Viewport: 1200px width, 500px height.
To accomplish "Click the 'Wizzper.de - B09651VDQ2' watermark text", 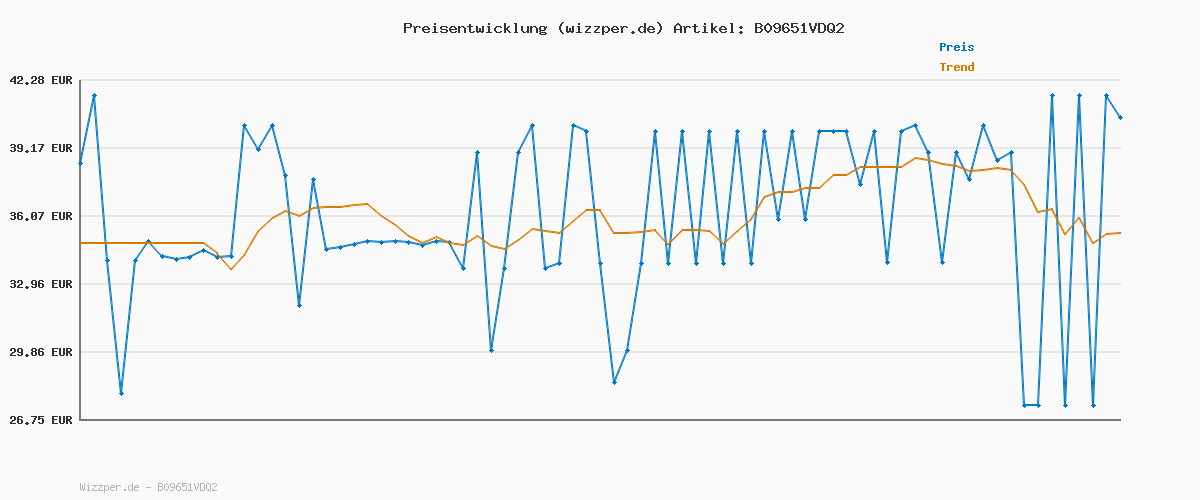I will point(148,487).
